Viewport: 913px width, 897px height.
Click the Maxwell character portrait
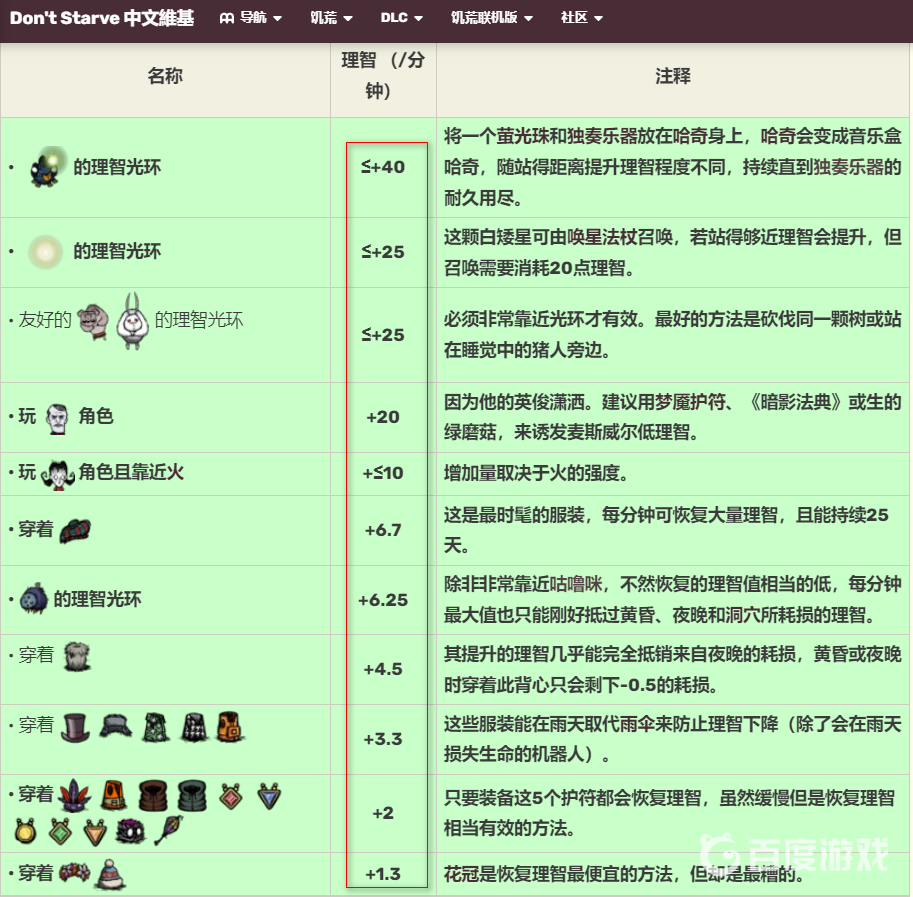[x=57, y=419]
